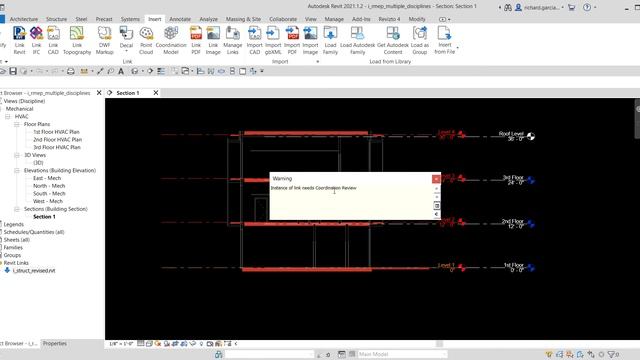Open the Massing & Site tab
640x360 pixels.
(243, 19)
